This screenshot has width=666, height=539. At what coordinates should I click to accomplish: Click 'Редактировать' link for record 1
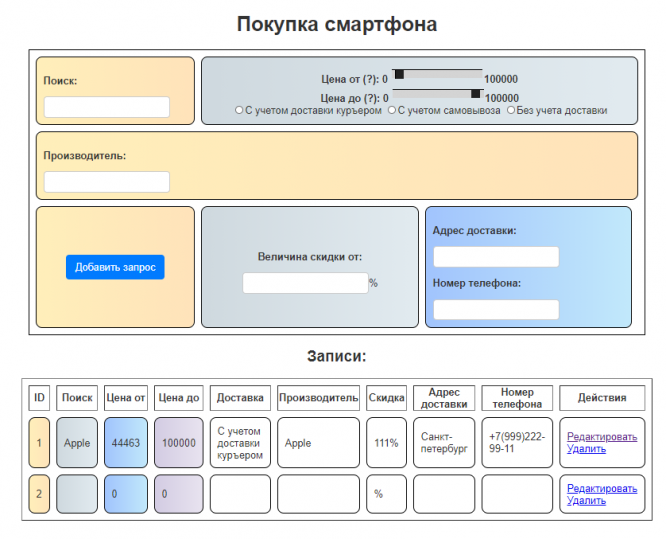[601, 437]
